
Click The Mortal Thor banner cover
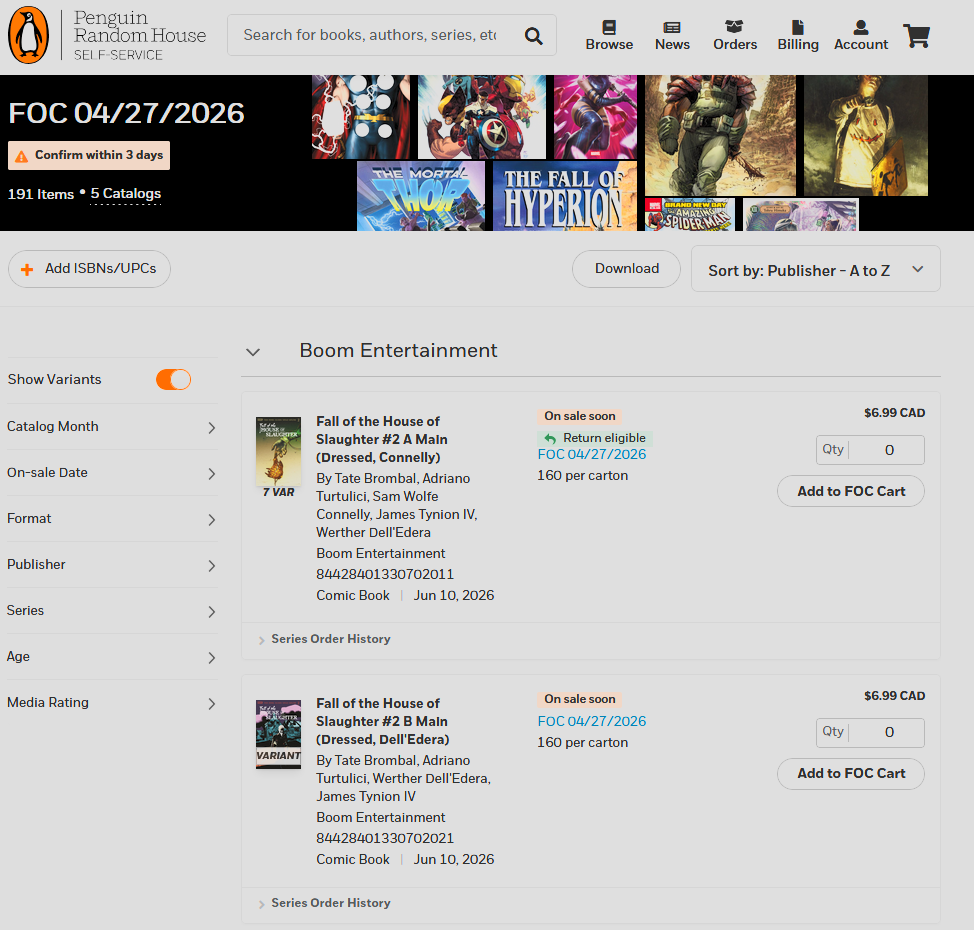pos(421,196)
